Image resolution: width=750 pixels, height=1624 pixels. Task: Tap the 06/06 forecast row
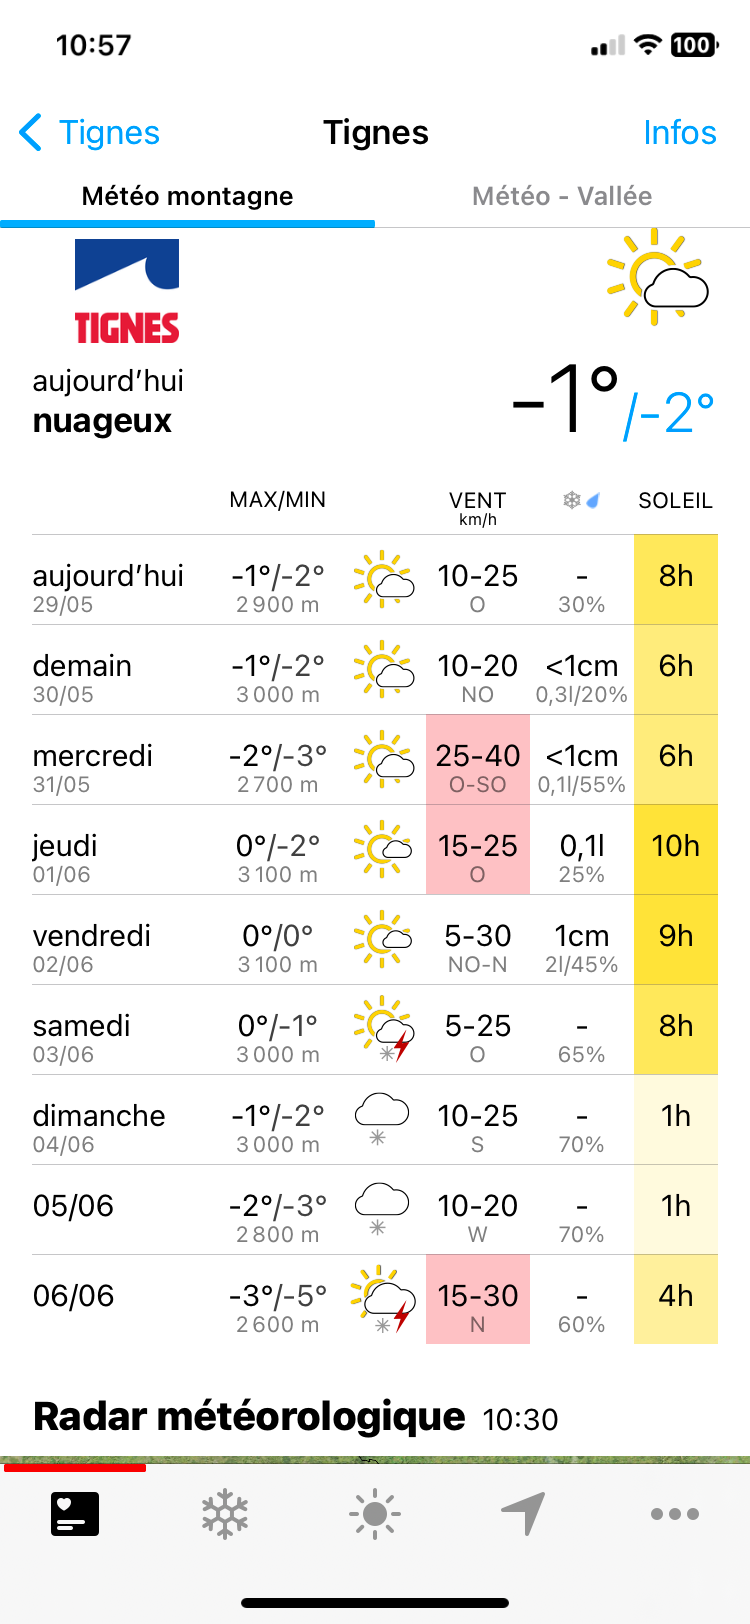pos(375,1300)
